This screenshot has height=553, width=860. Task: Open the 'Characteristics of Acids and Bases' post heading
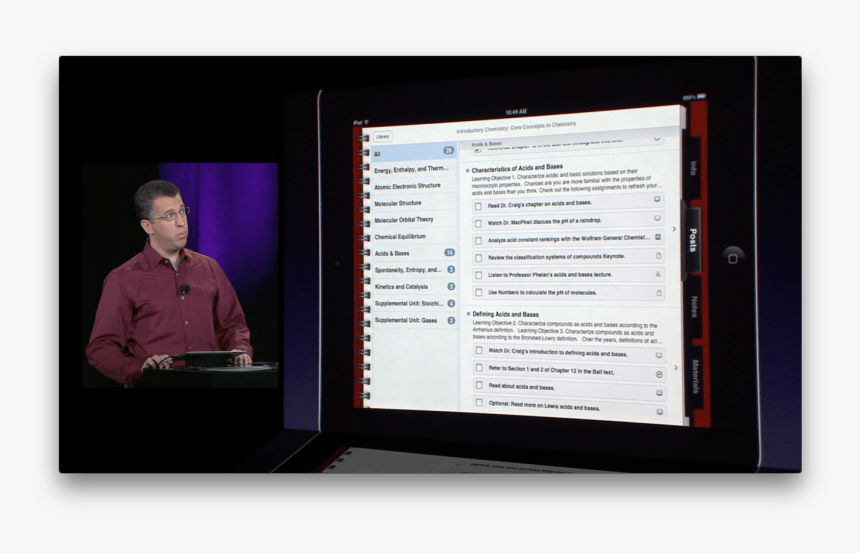[x=517, y=168]
